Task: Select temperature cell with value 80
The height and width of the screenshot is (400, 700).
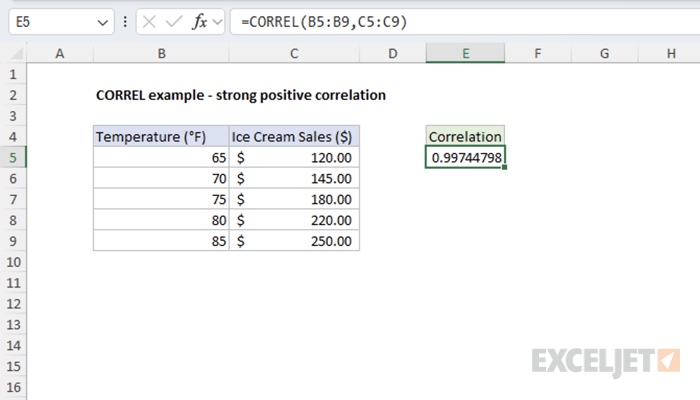Action: 161,220
